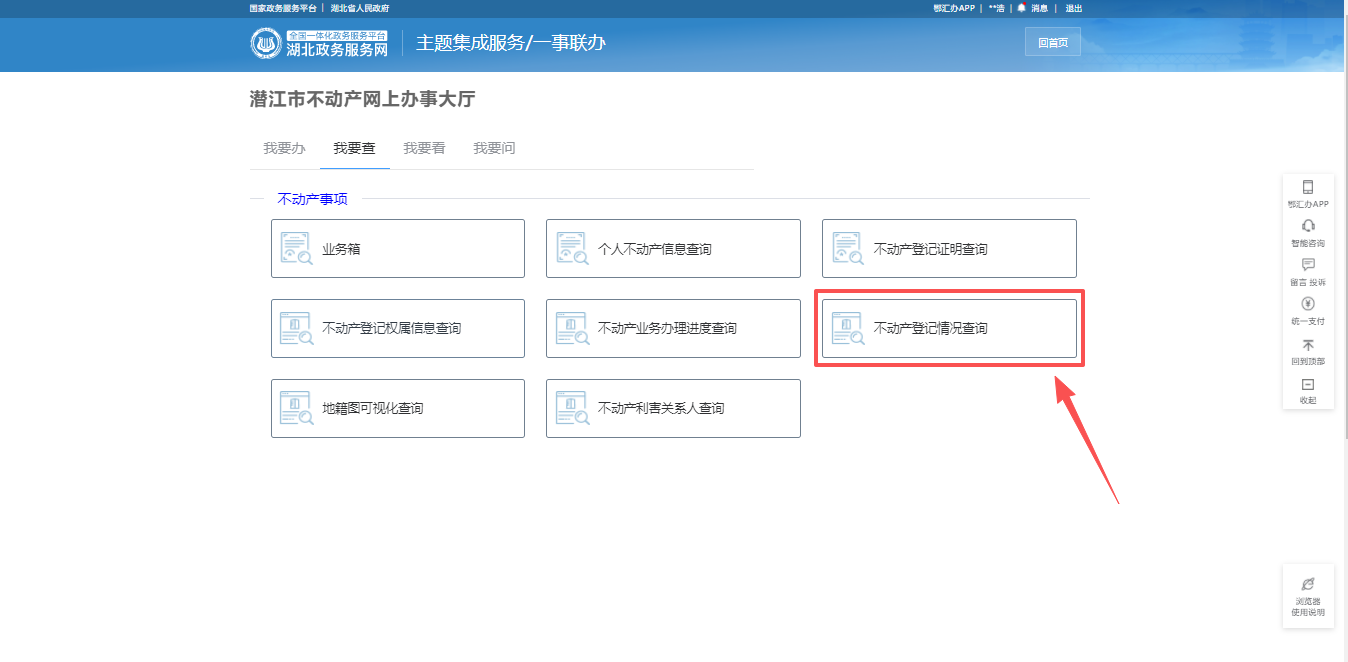Click the 湖北政务服务网 logo

click(x=319, y=43)
